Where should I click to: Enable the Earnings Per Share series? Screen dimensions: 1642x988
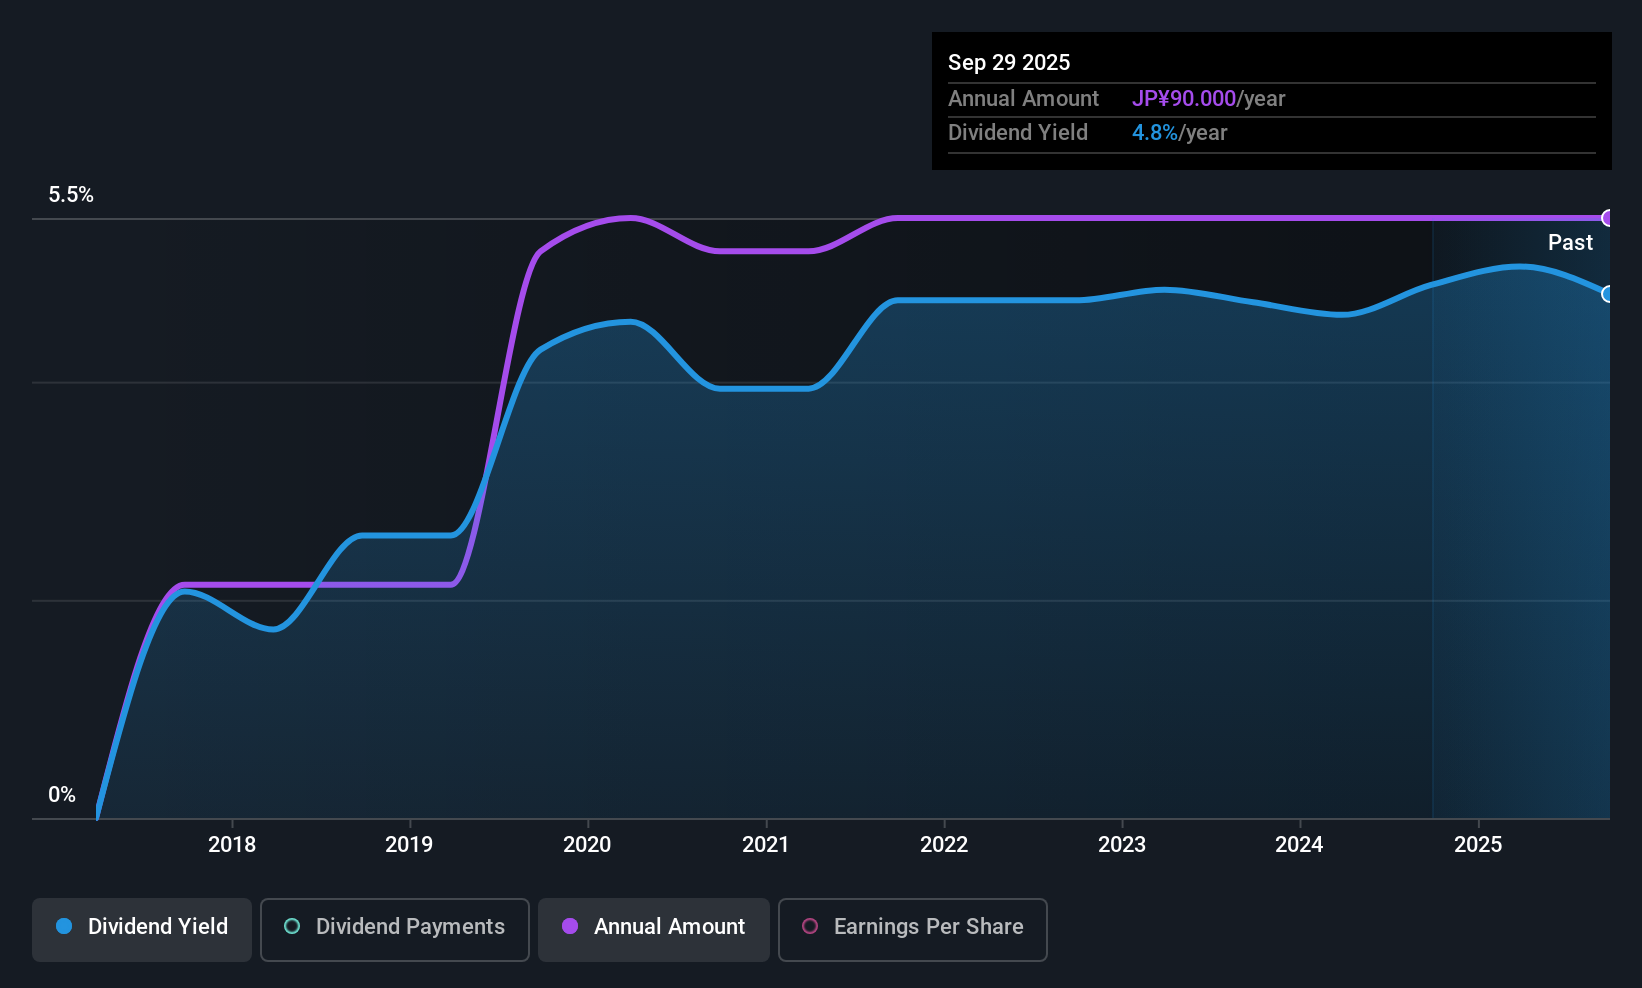912,930
